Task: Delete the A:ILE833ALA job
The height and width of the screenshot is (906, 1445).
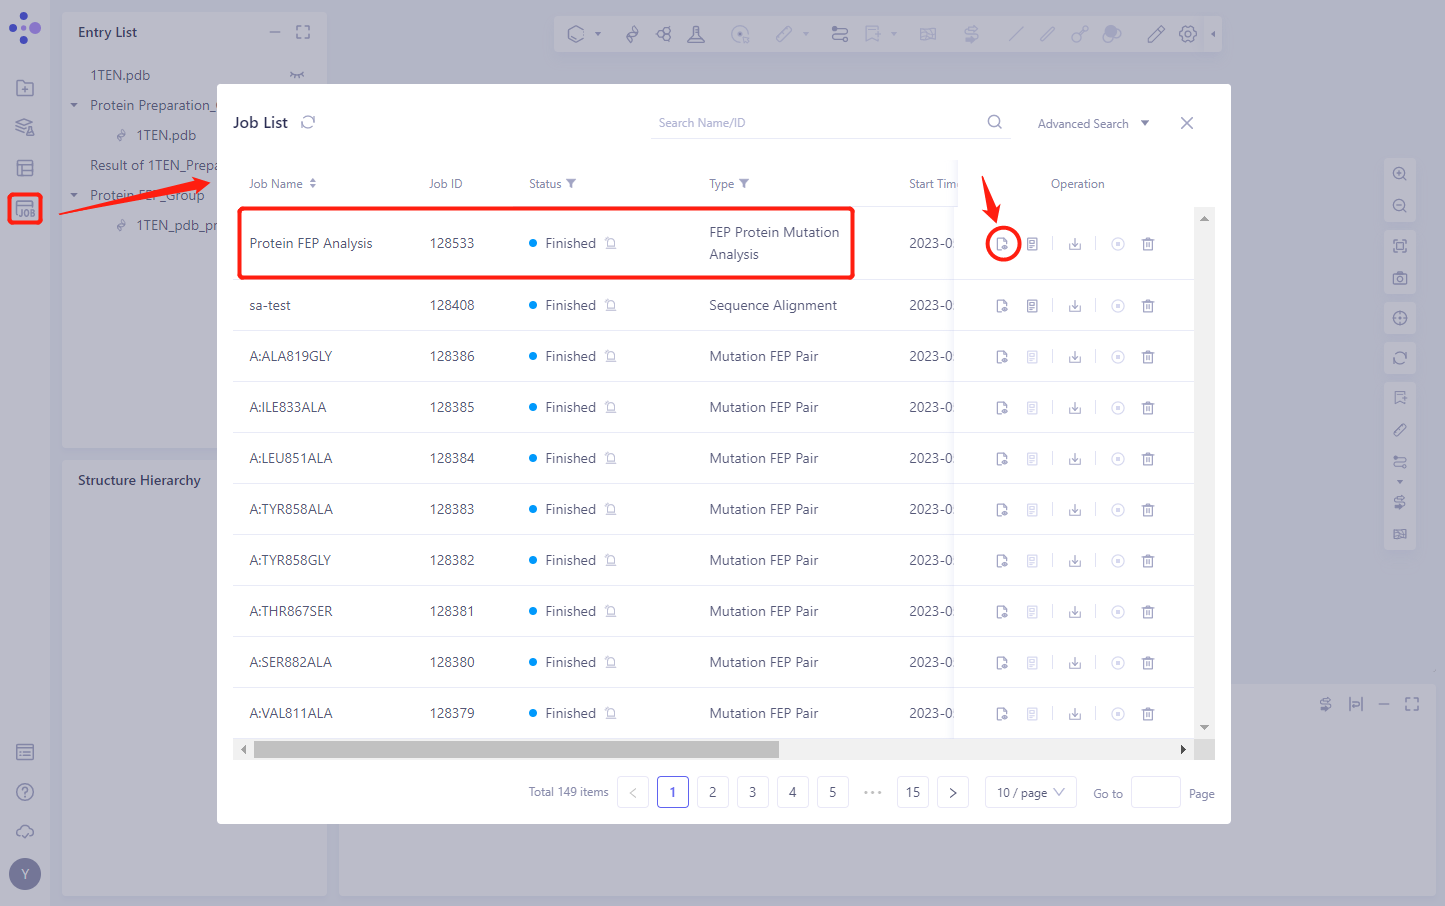Action: 1148,408
